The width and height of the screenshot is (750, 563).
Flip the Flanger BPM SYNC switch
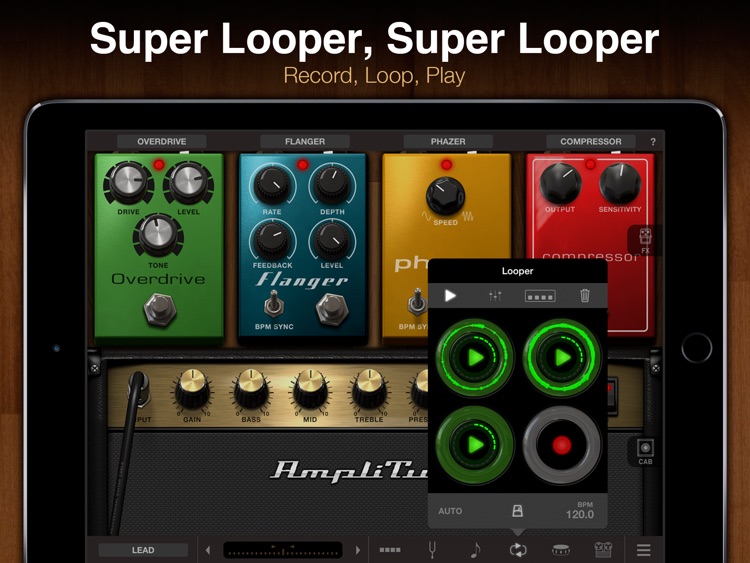tap(273, 303)
